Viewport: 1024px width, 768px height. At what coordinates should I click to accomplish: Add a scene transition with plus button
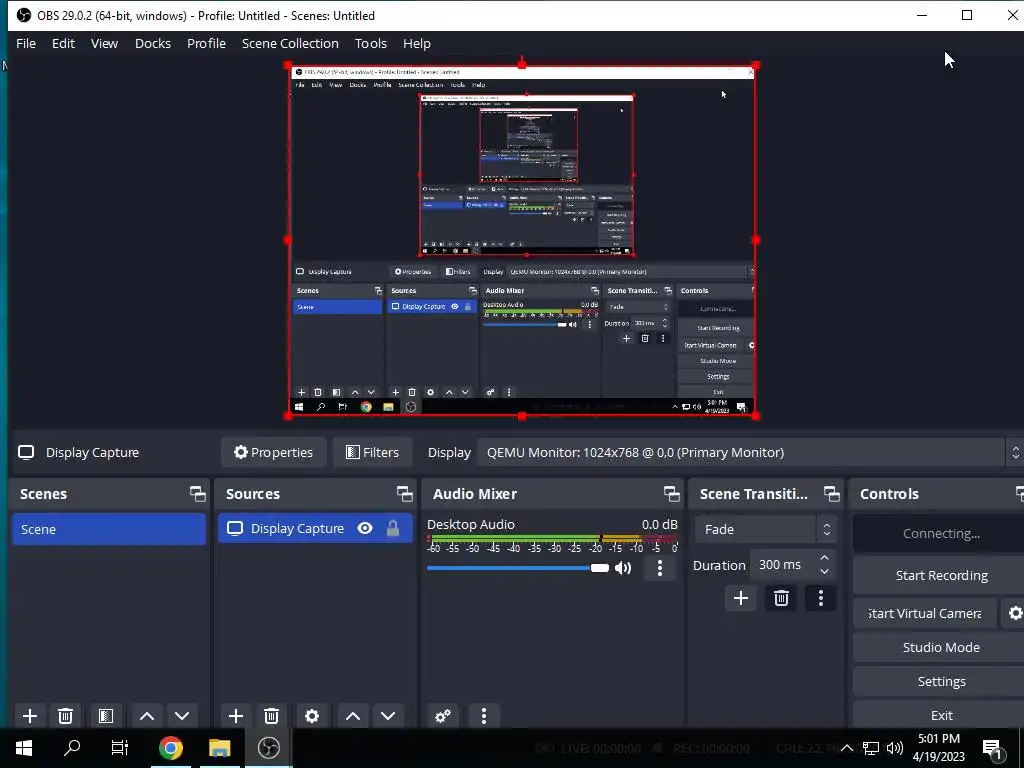click(741, 598)
